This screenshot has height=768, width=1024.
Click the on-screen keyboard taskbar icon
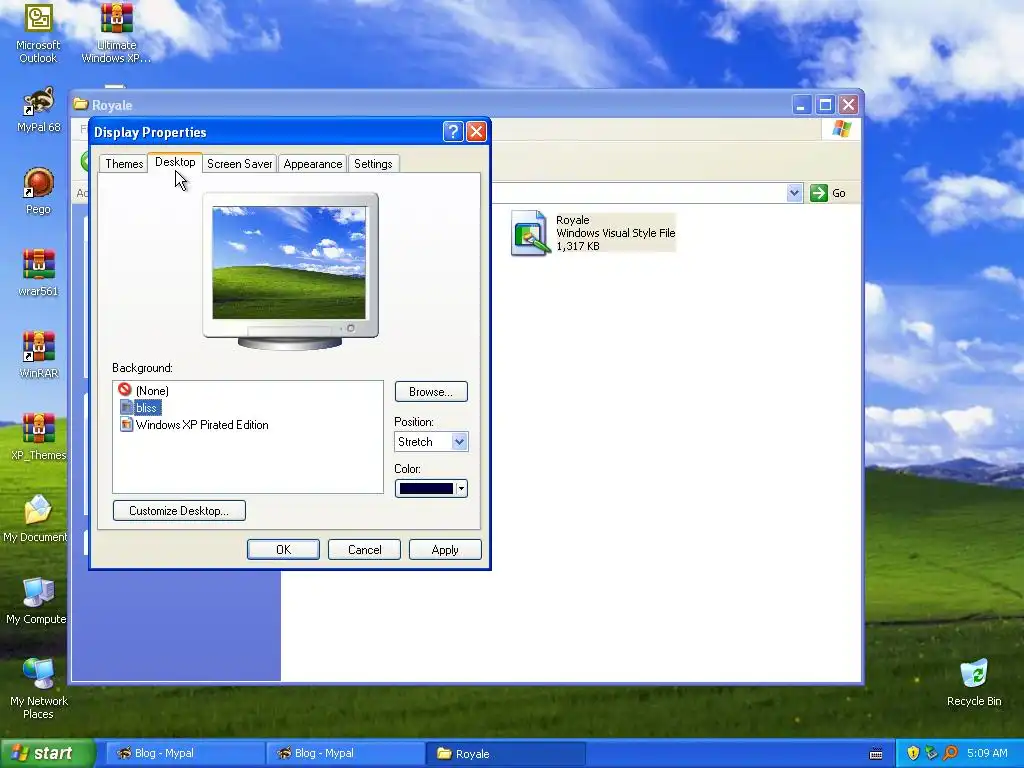(x=876, y=754)
